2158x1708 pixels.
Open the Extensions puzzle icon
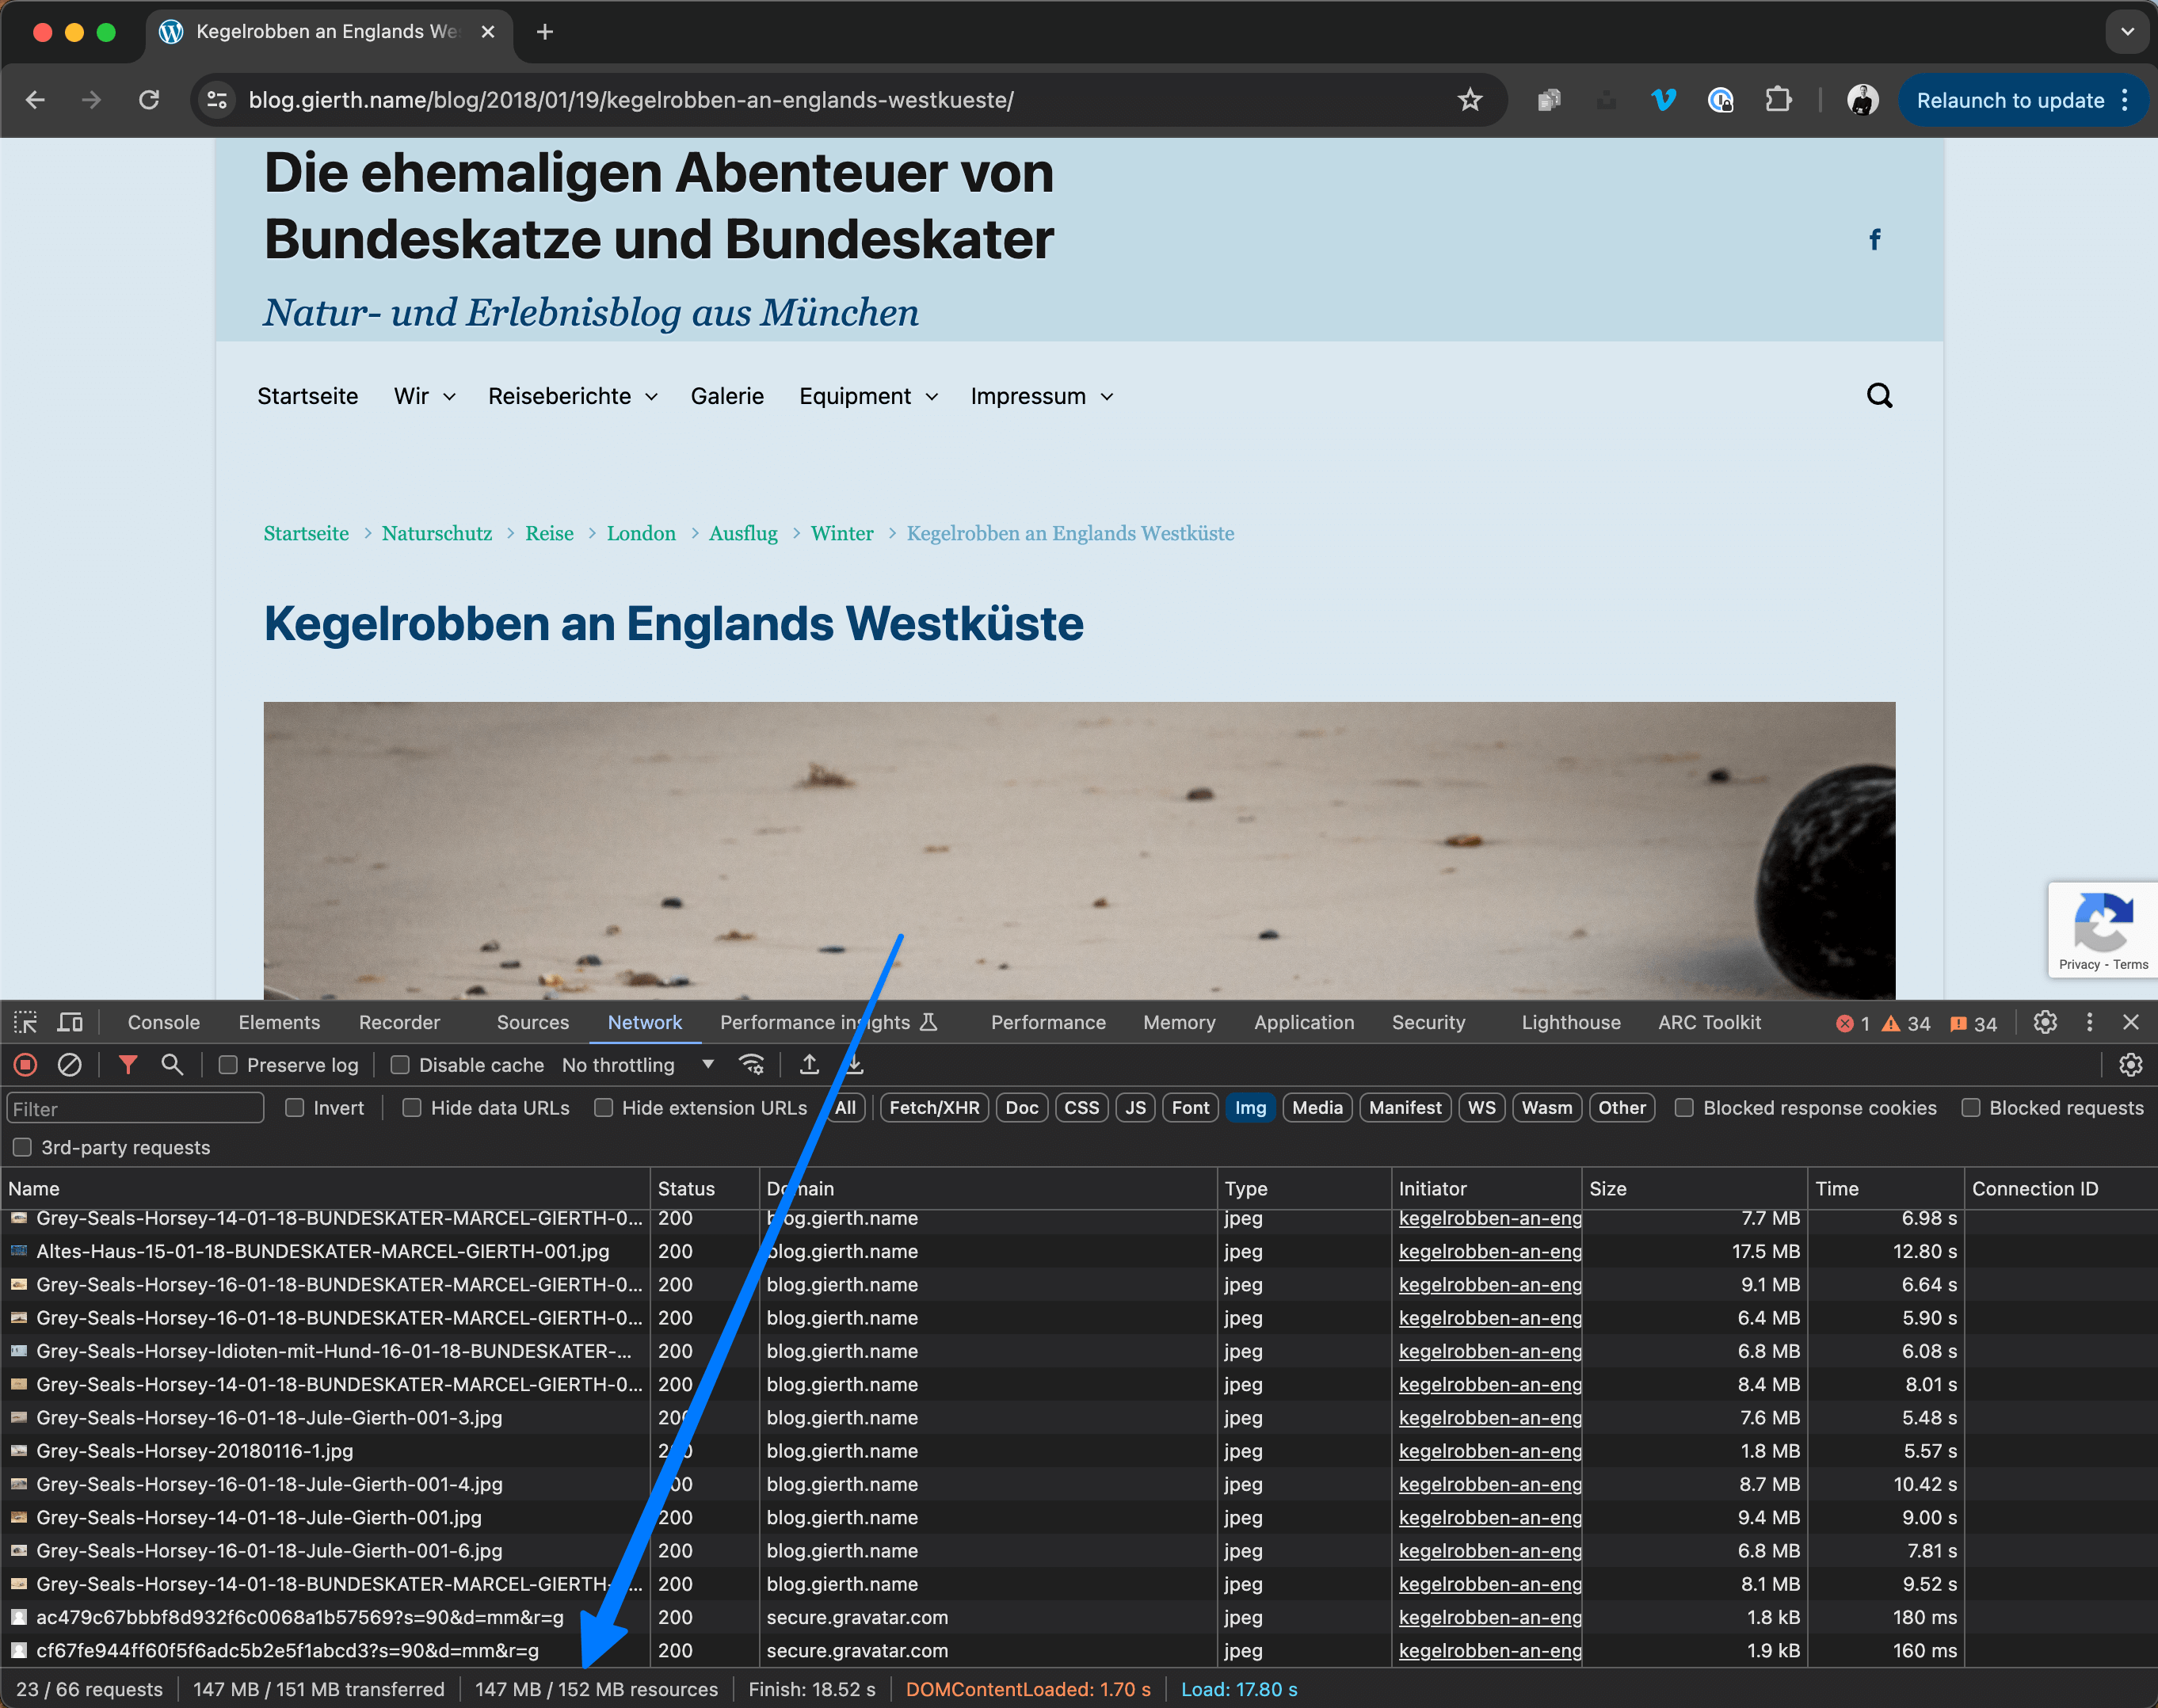1778,100
